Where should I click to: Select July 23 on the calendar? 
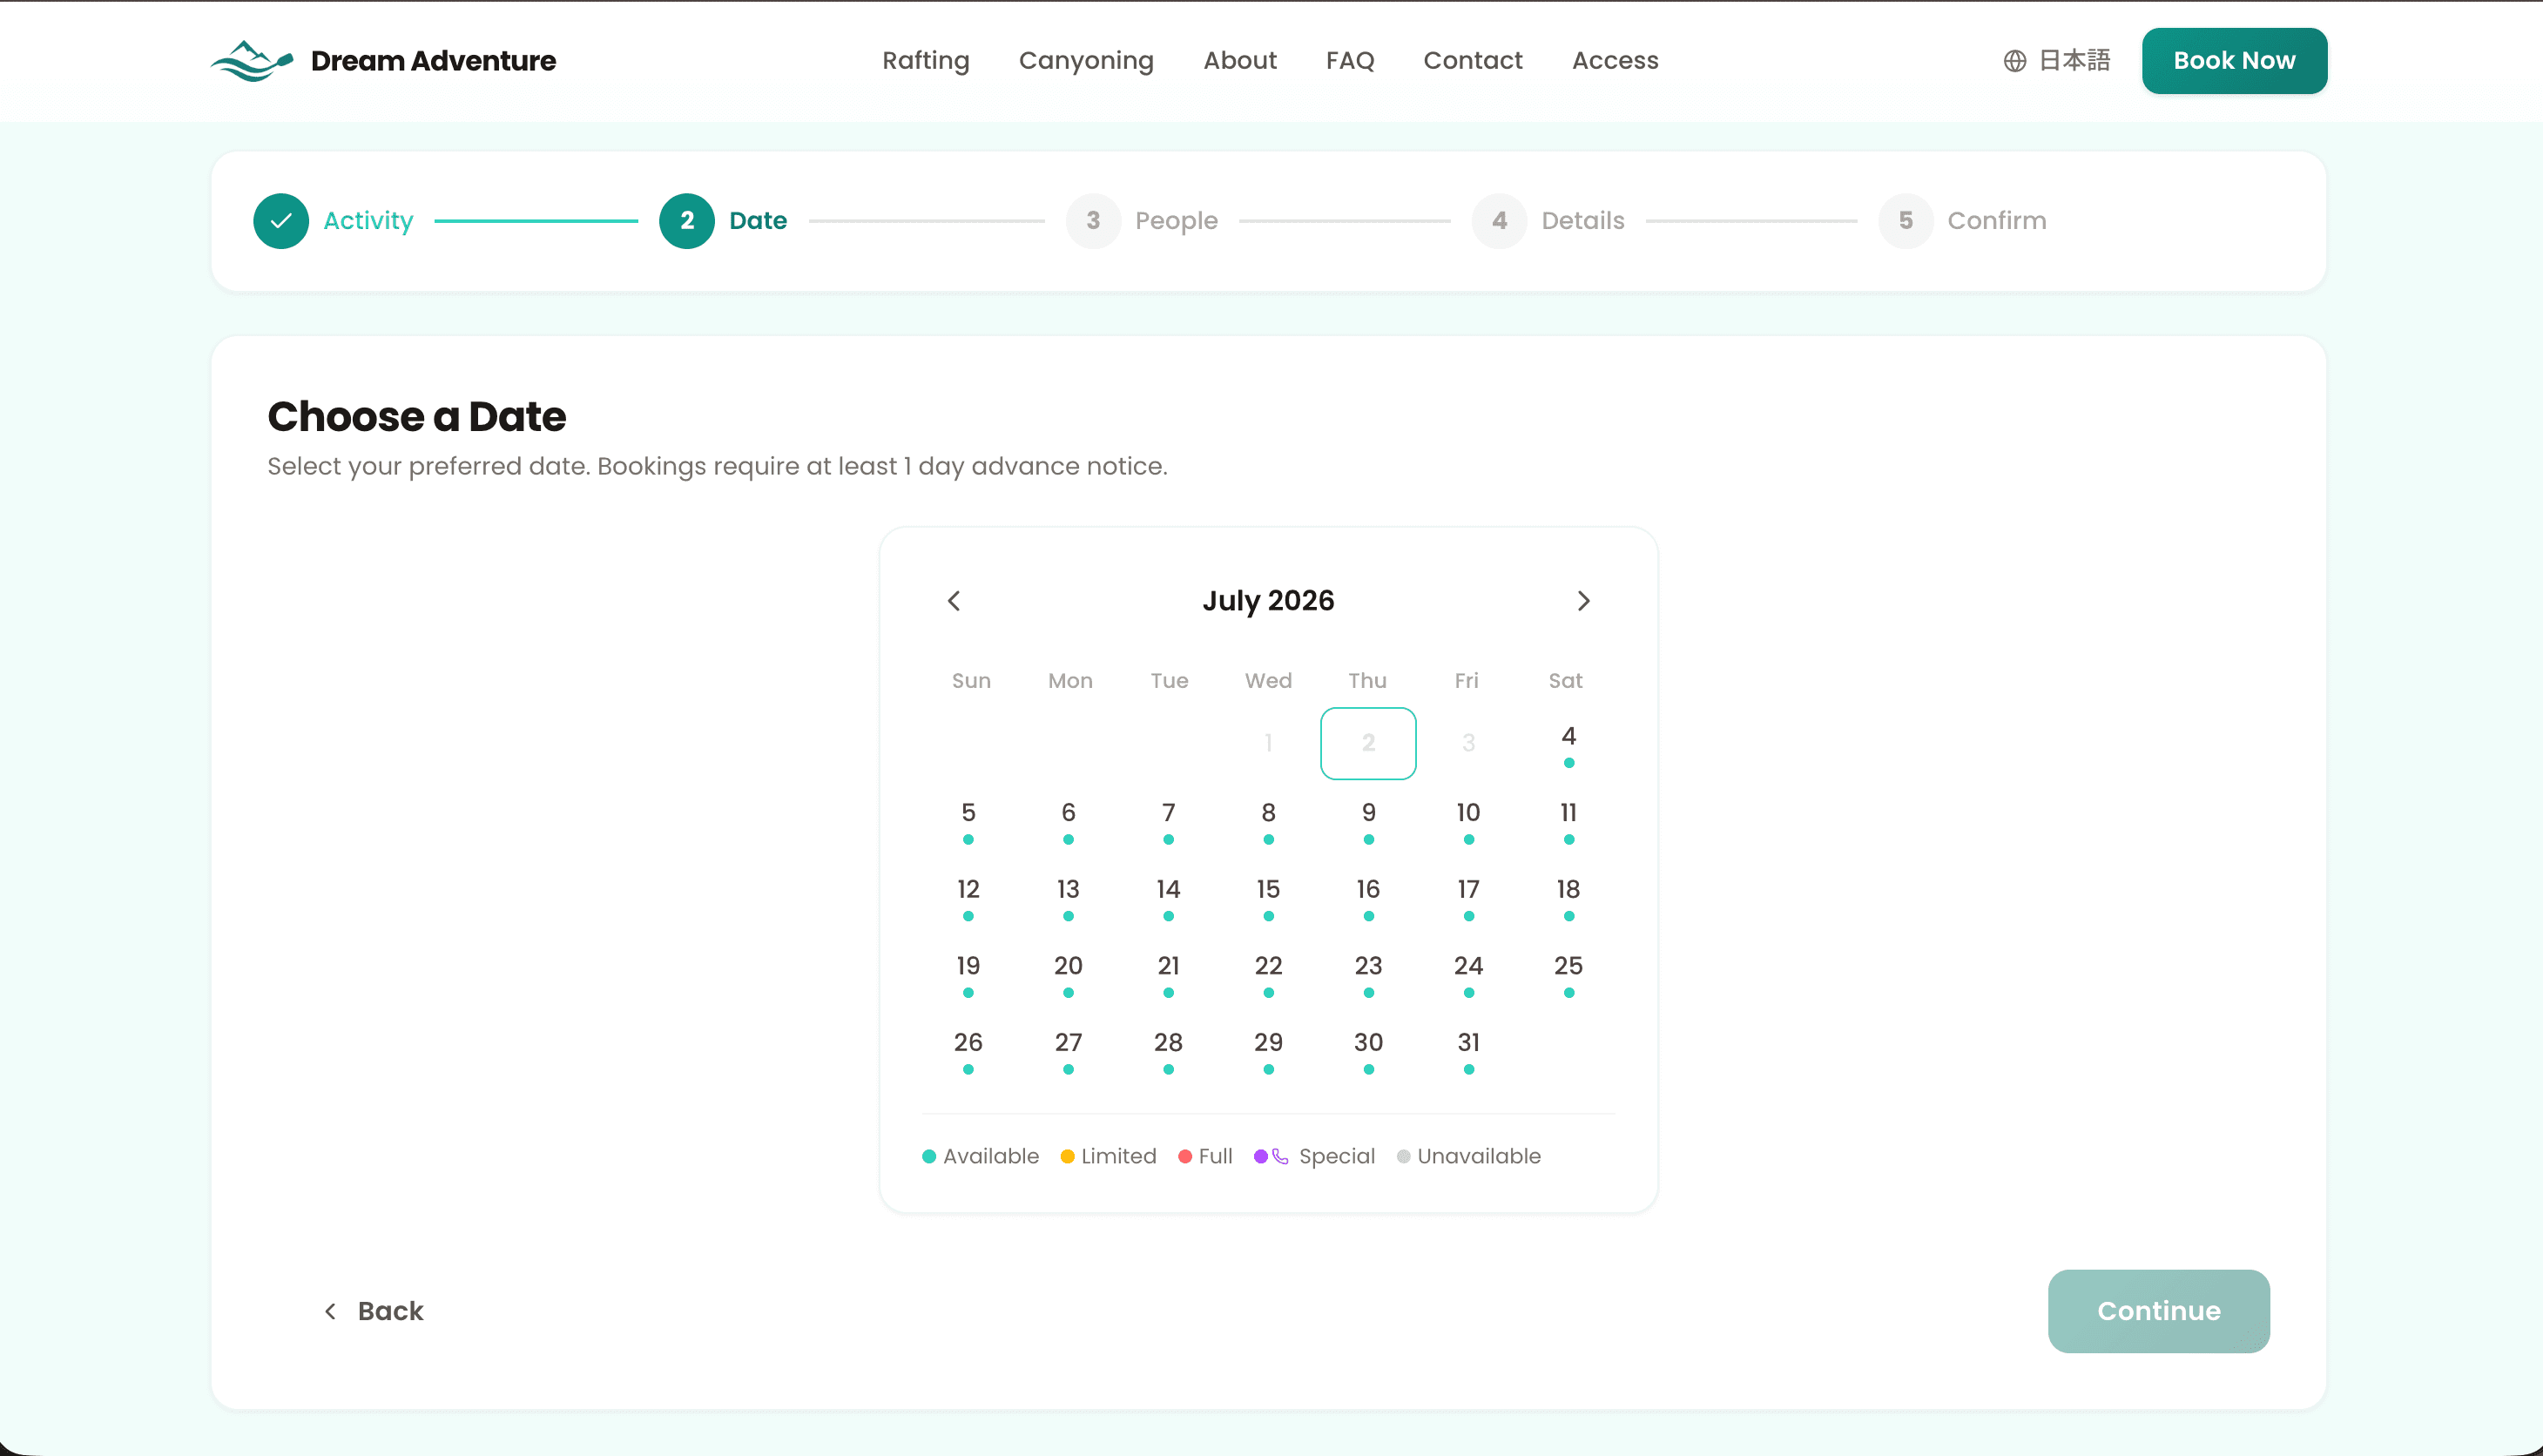tap(1368, 974)
